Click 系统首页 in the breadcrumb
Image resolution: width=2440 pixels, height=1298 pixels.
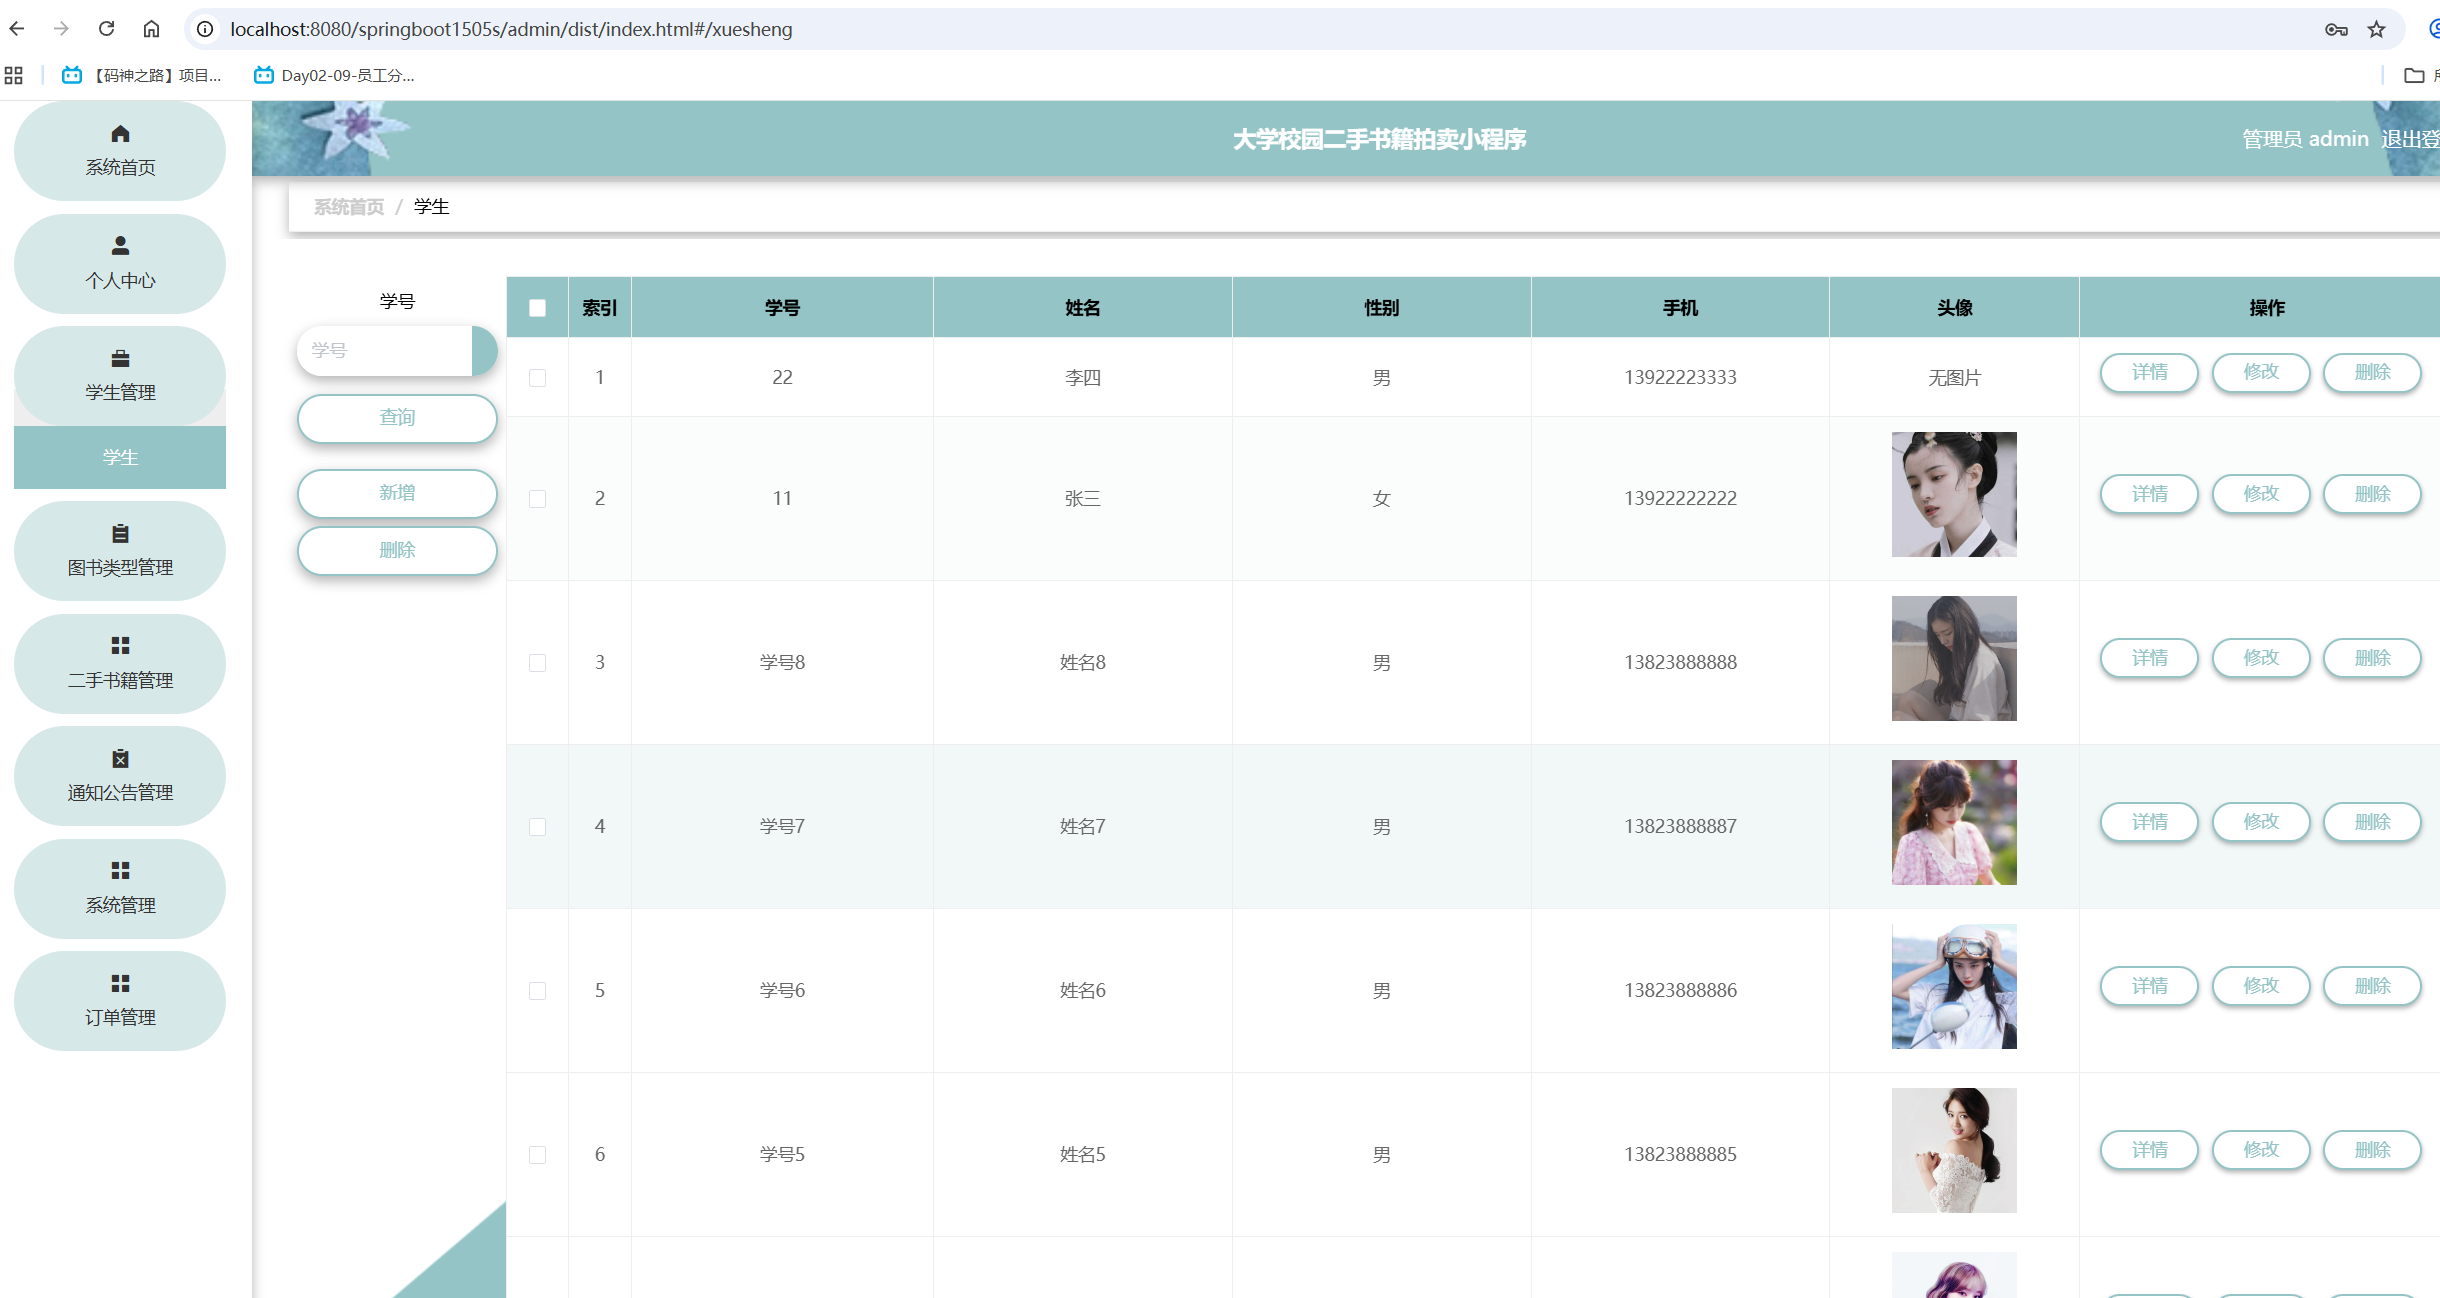click(x=348, y=207)
